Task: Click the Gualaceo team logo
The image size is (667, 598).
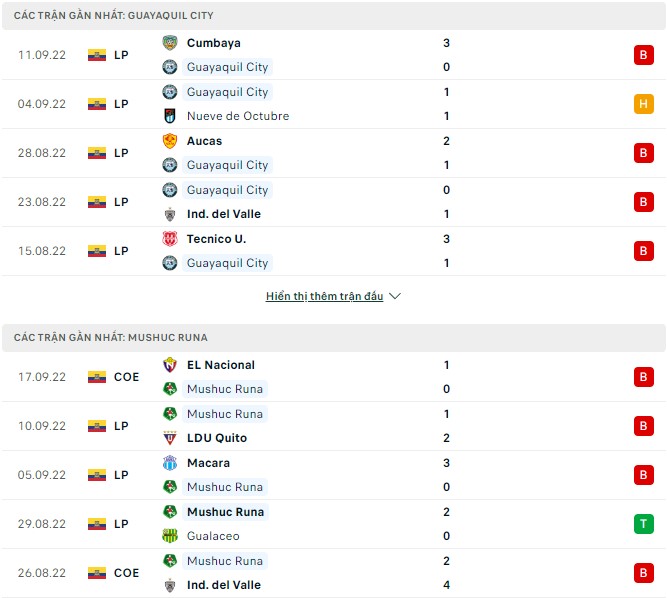Action: (169, 536)
